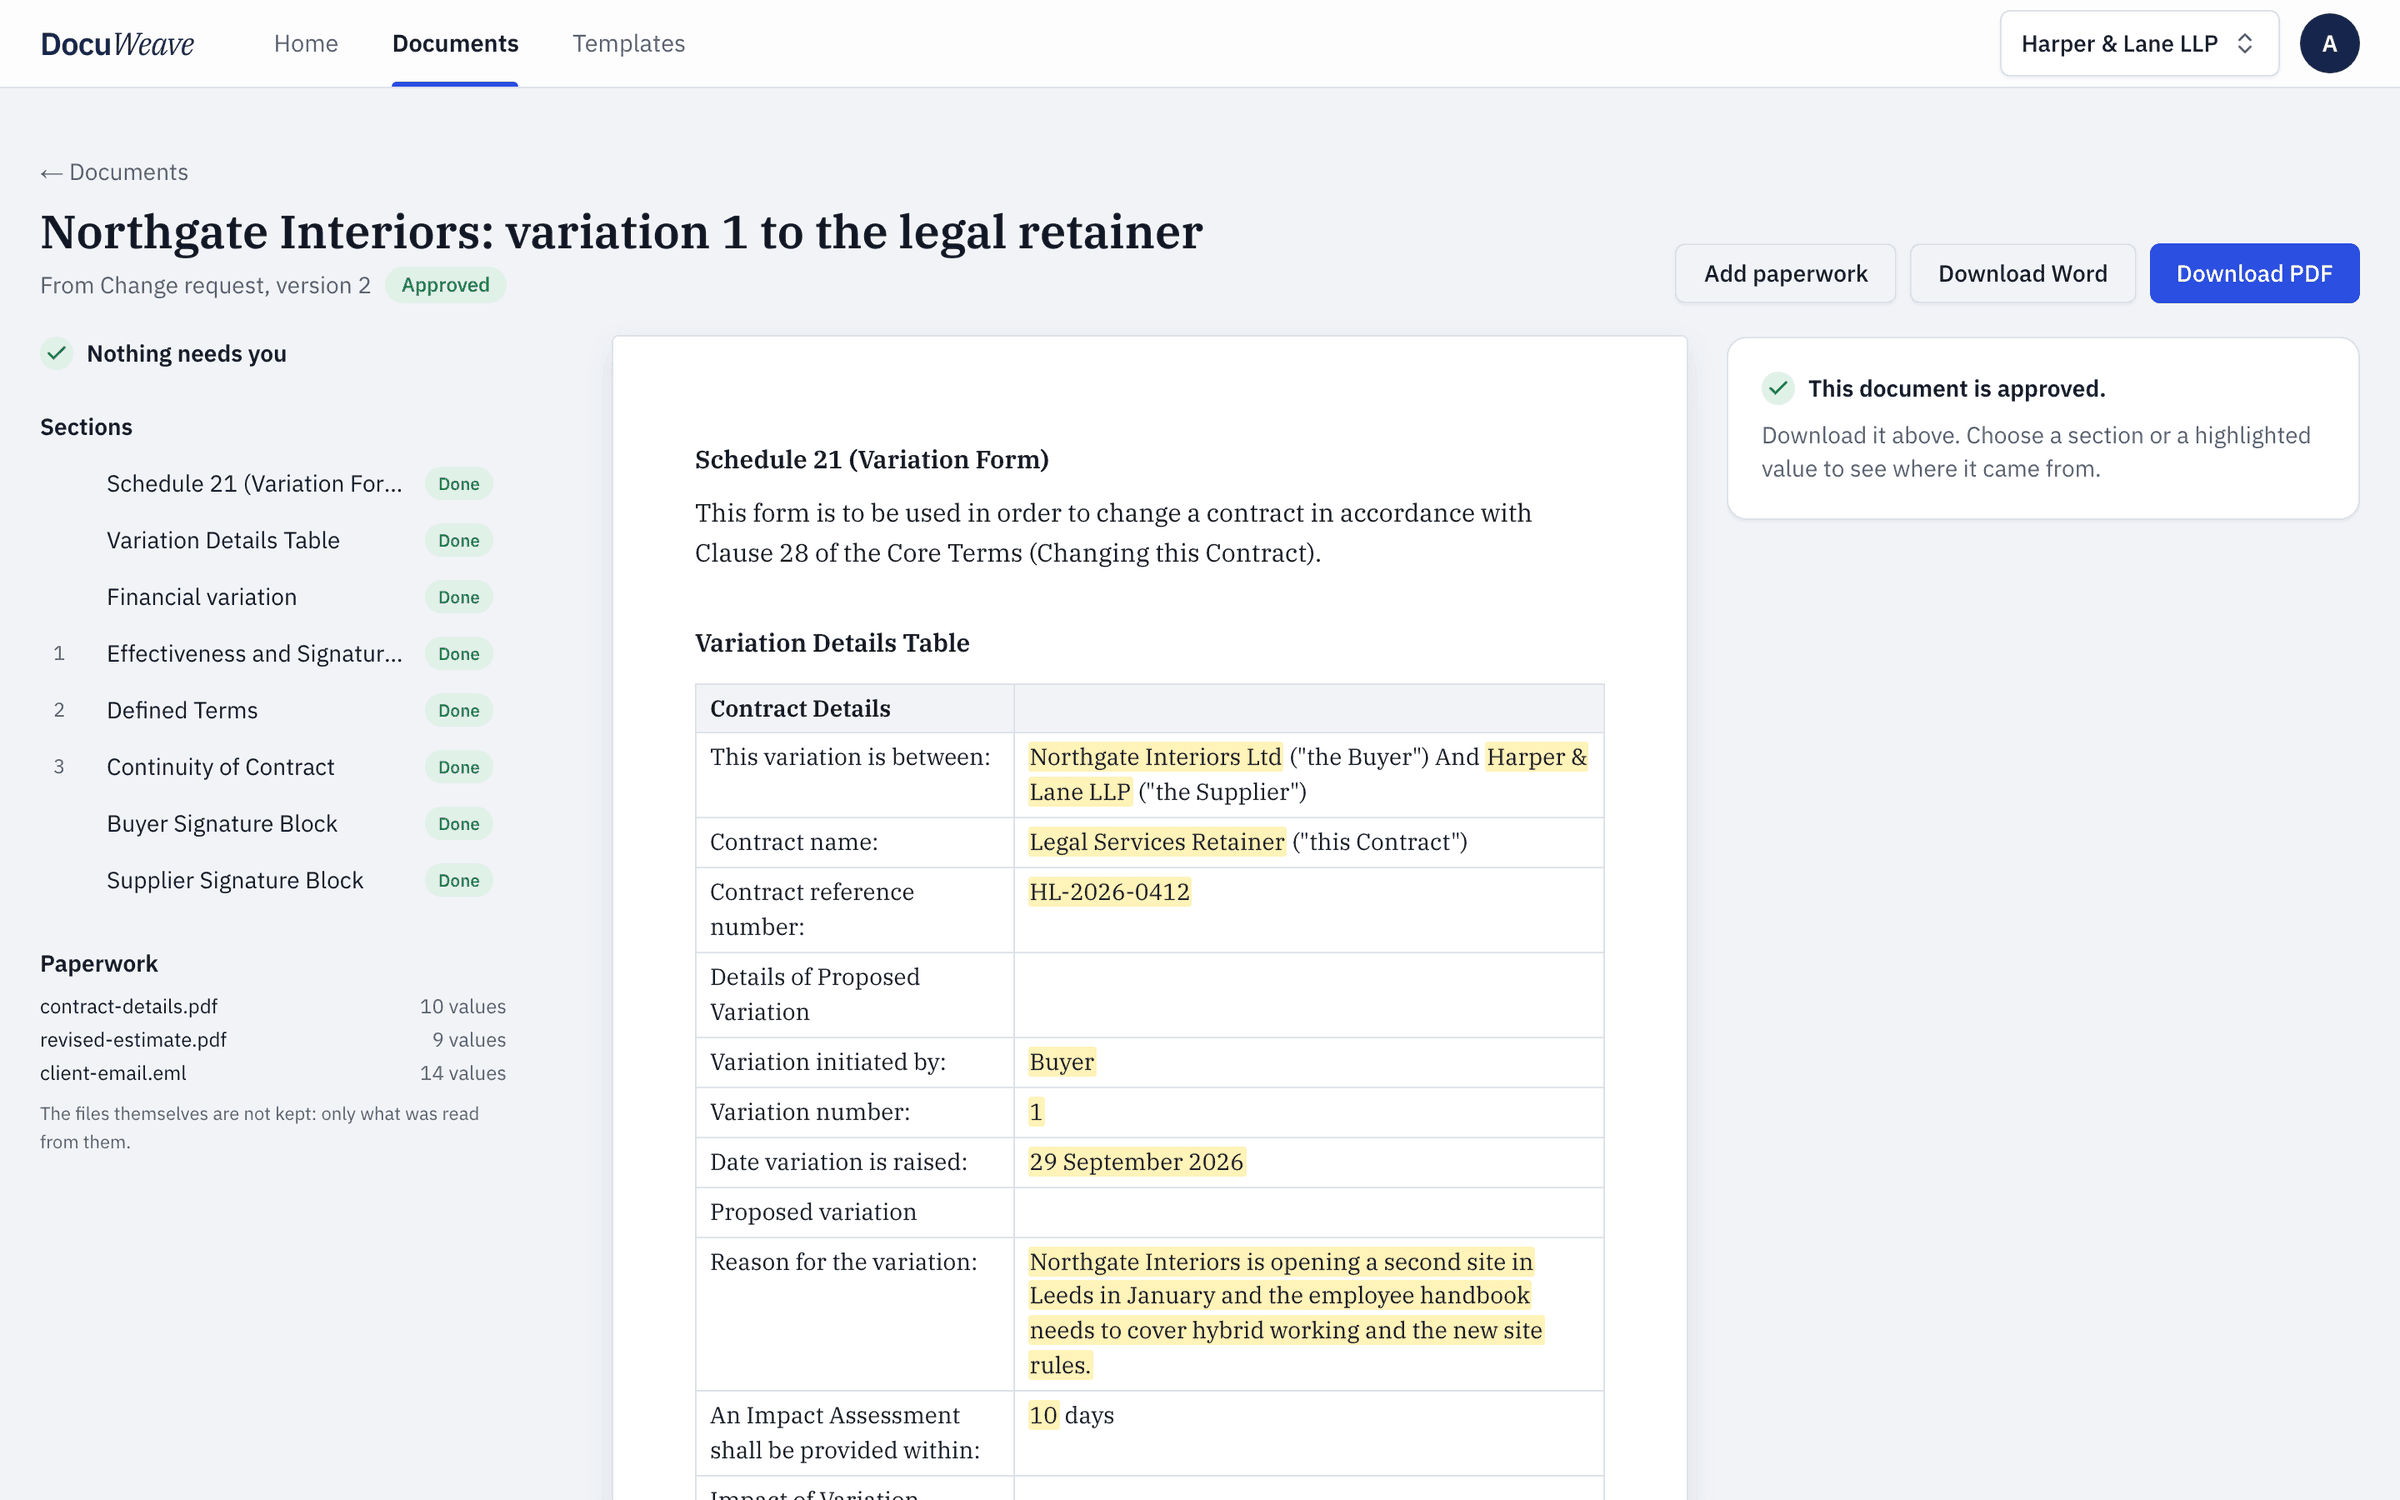Image resolution: width=2400 pixels, height=1500 pixels.
Task: Click the highlighted Buyer value
Action: [x=1062, y=1062]
